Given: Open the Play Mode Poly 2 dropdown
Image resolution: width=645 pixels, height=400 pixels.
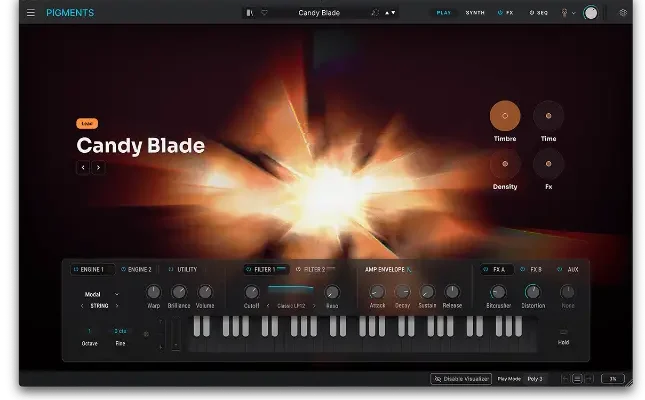Looking at the screenshot, I should tap(535, 379).
